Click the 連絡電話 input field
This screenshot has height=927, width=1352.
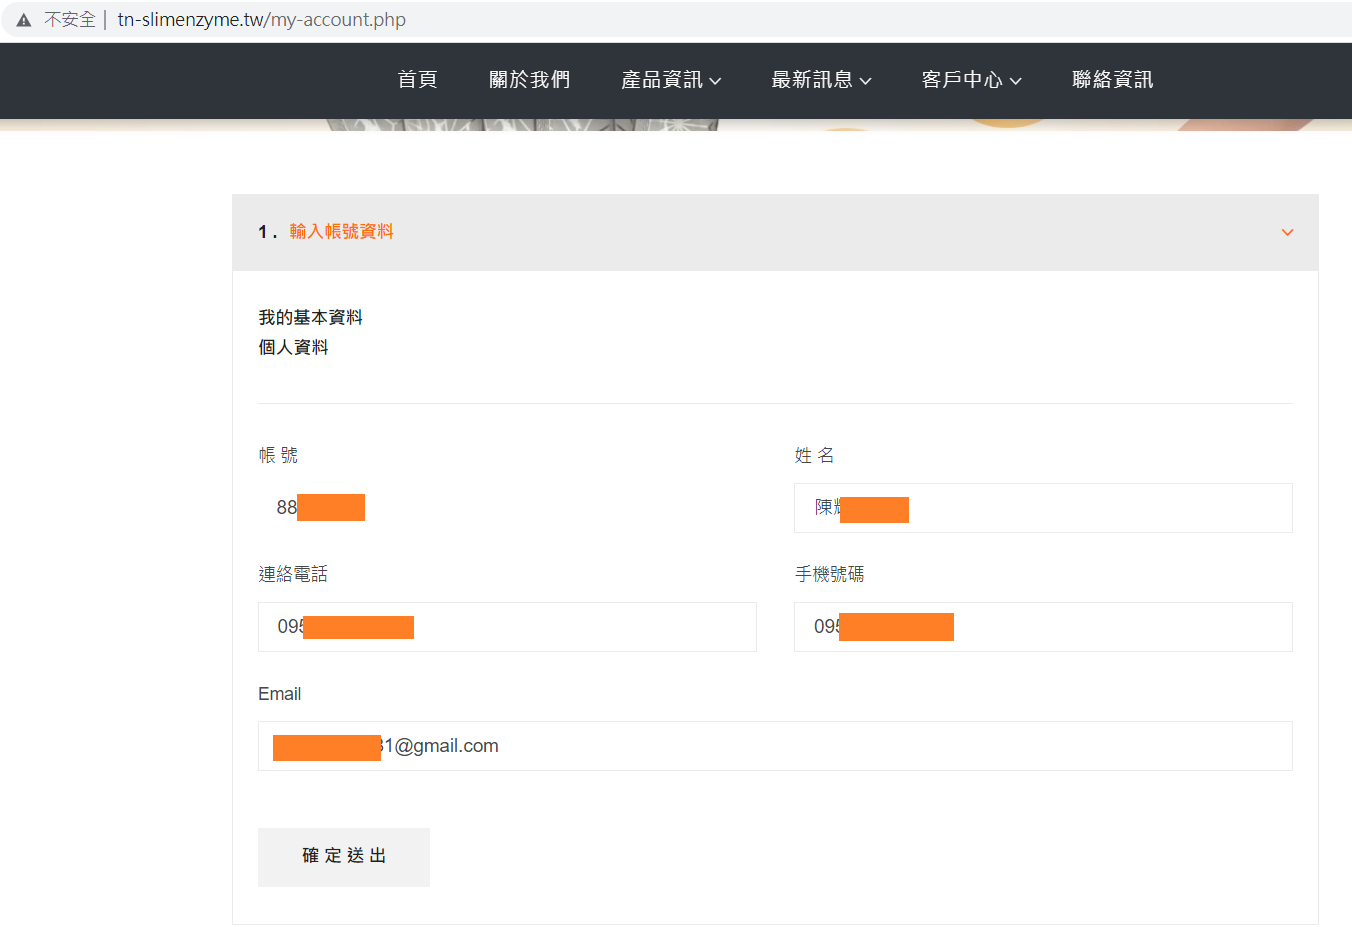(507, 627)
